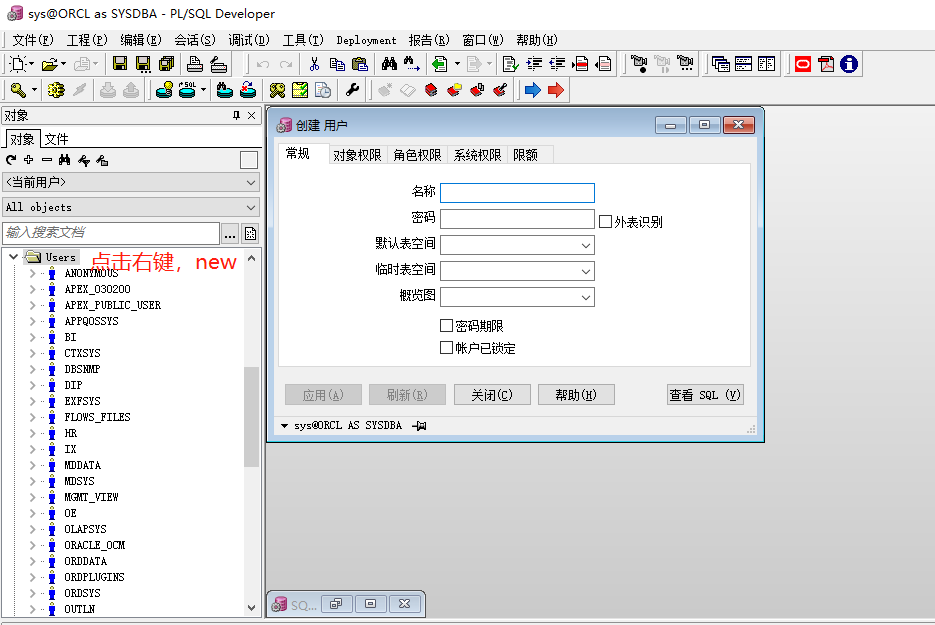The image size is (935, 625).
Task: Click the 帮助(H) button in dialog
Action: point(576,395)
